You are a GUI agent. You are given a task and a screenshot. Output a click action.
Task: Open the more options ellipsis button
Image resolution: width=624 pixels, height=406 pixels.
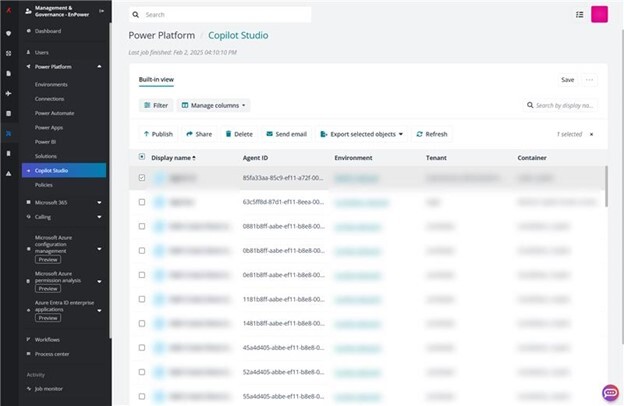point(589,80)
